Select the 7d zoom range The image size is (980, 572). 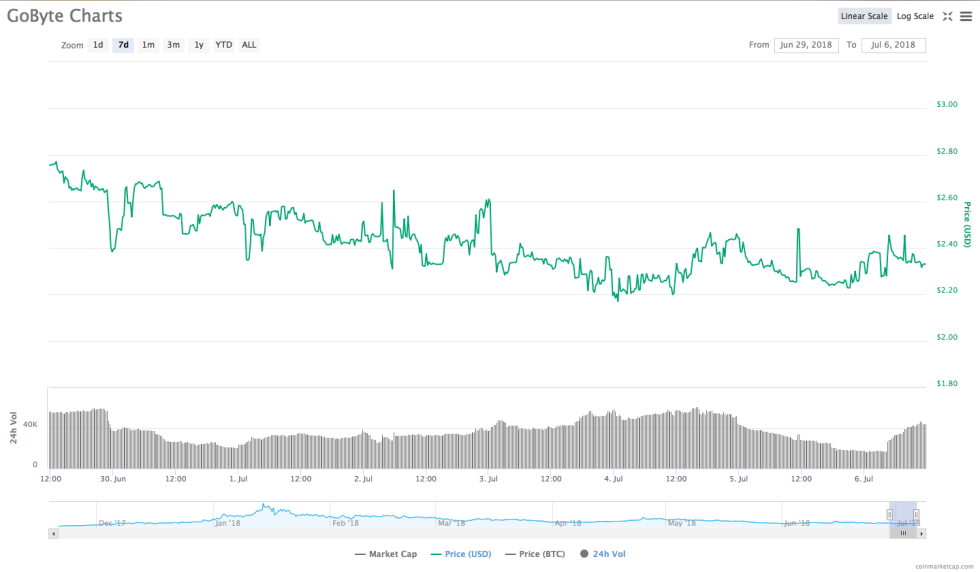tap(123, 45)
